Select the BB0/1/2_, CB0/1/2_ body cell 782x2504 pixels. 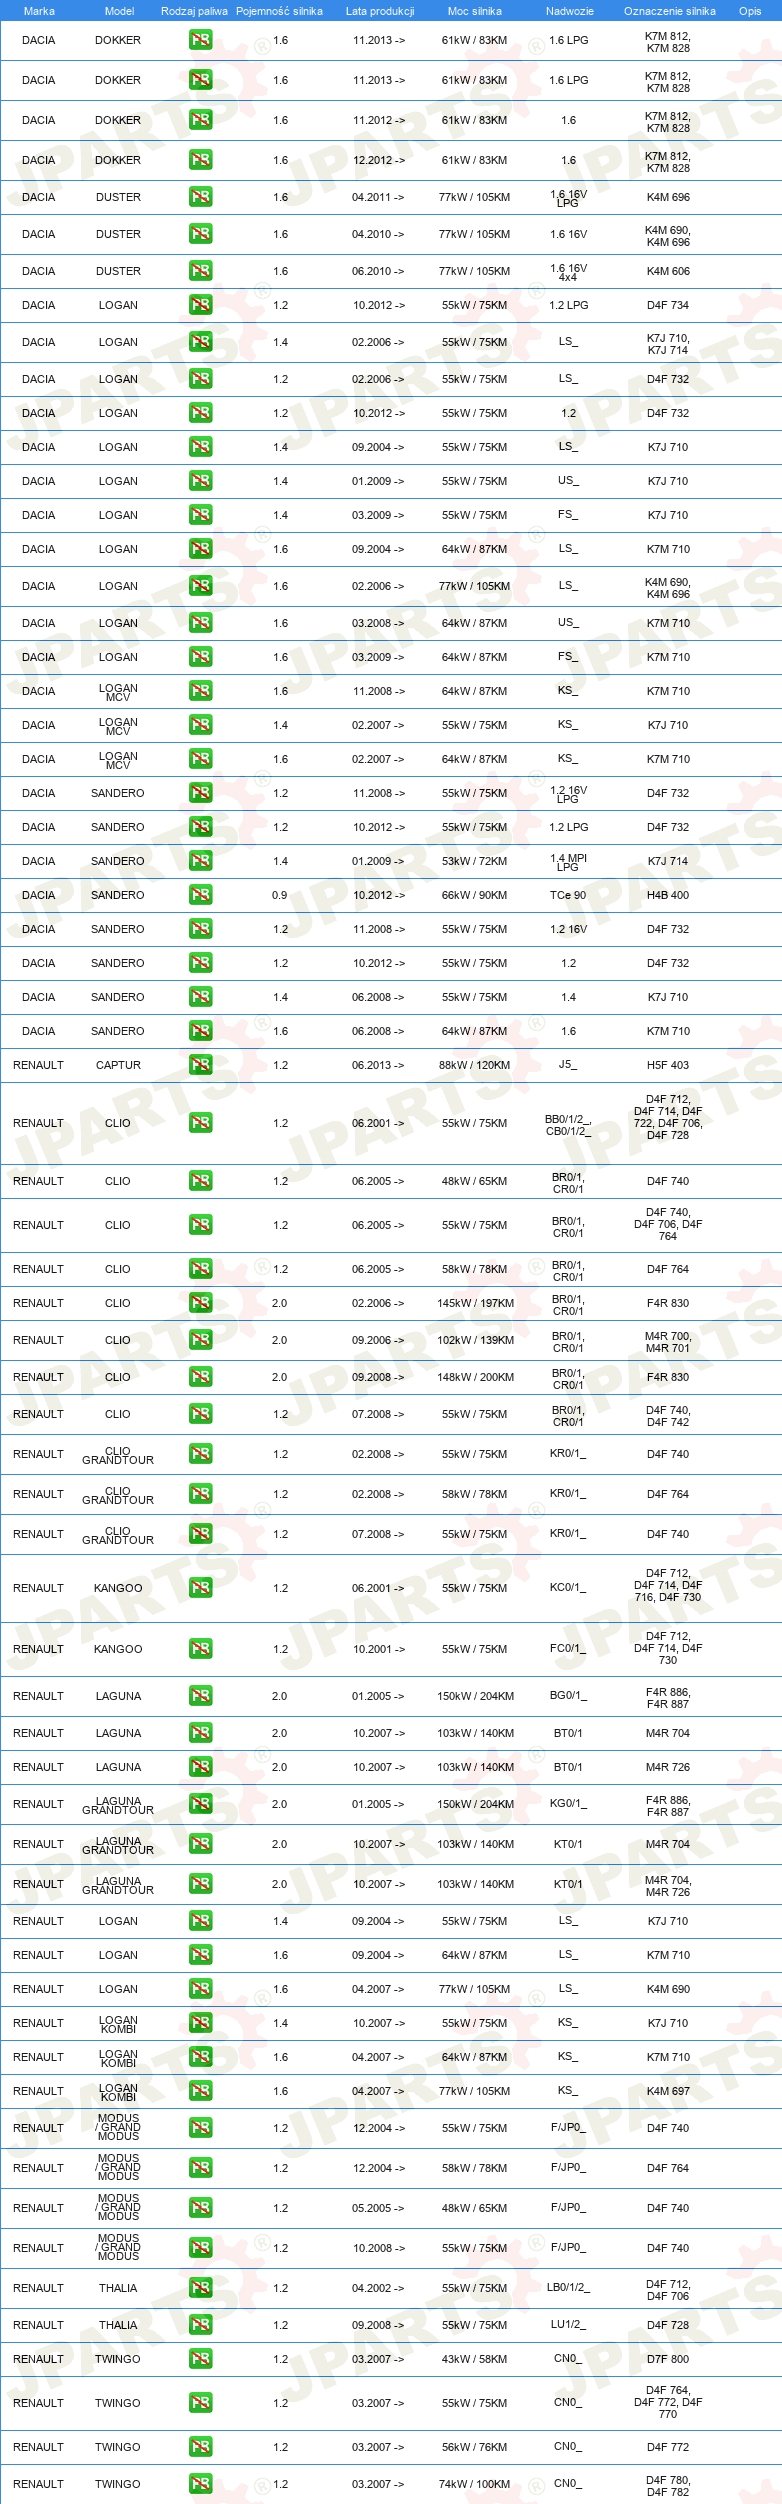[x=568, y=1125]
